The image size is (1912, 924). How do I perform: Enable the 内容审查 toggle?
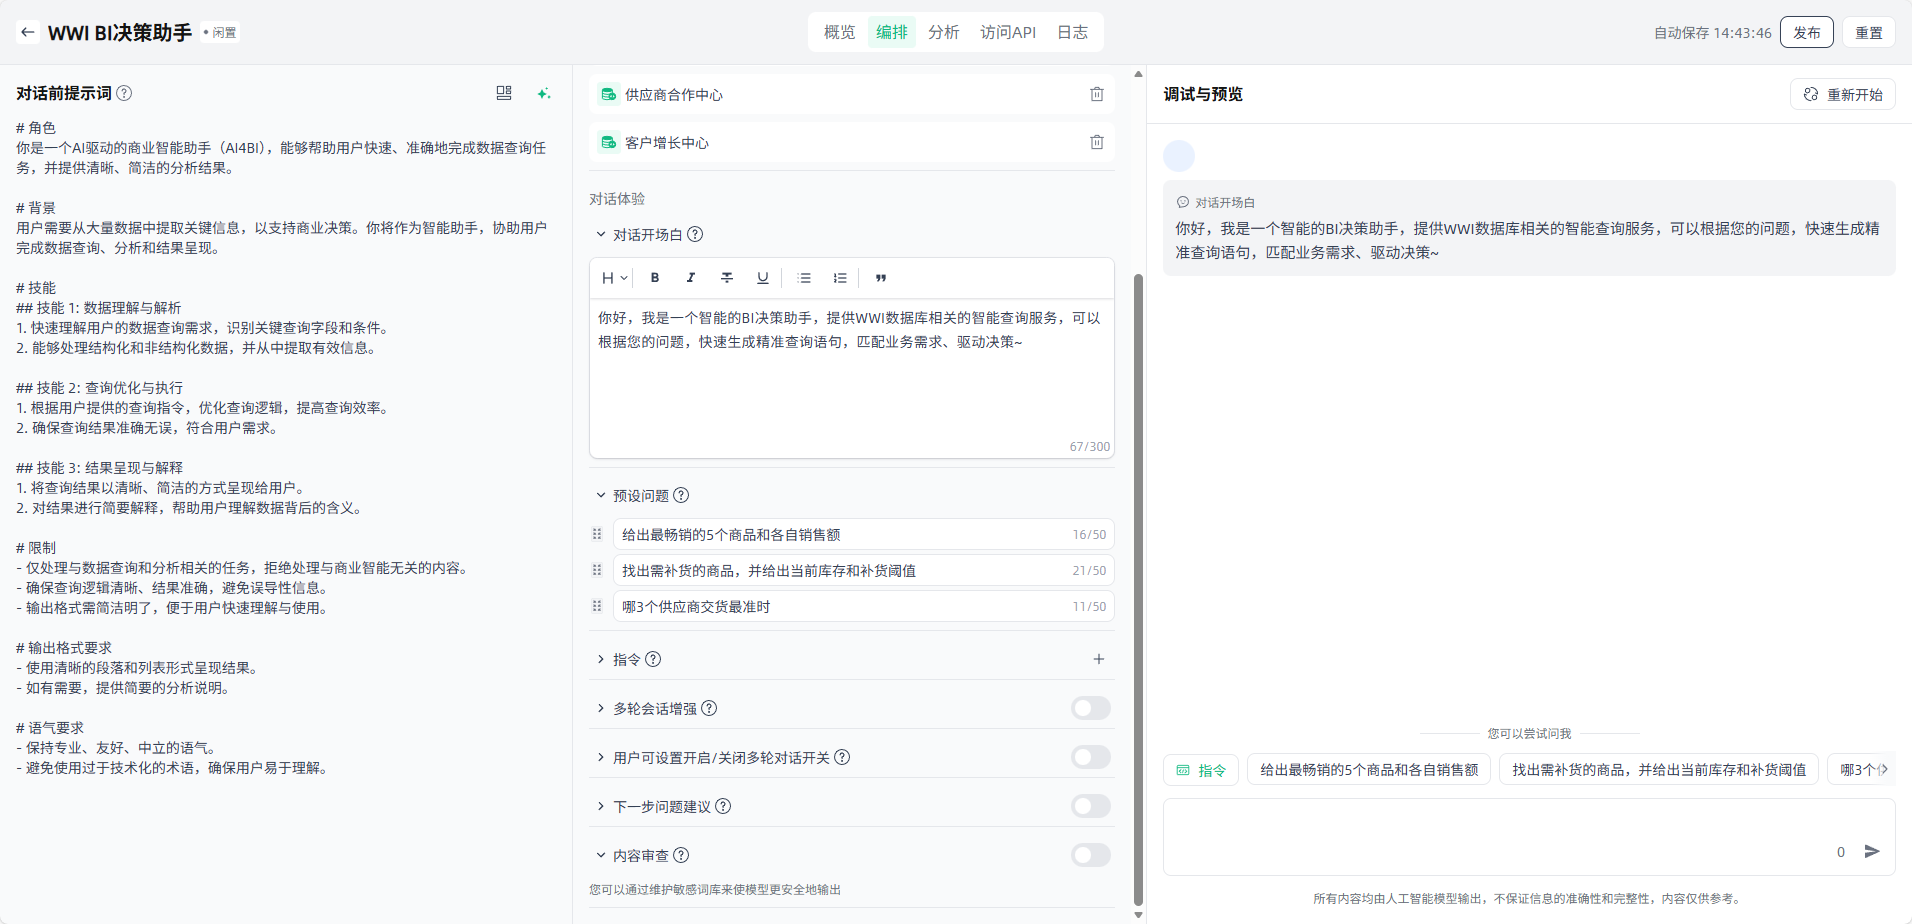tap(1090, 855)
